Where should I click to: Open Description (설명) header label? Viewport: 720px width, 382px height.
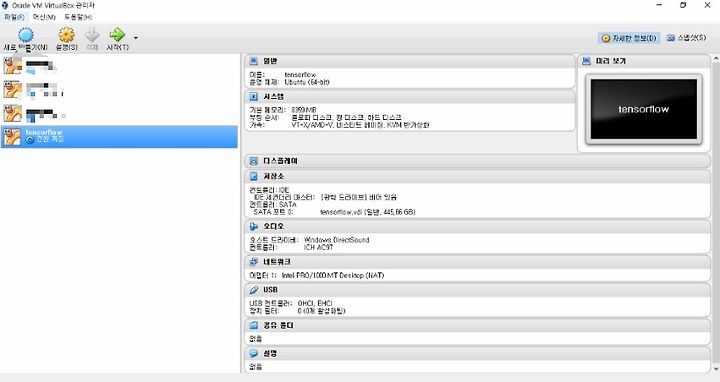click(x=270, y=353)
